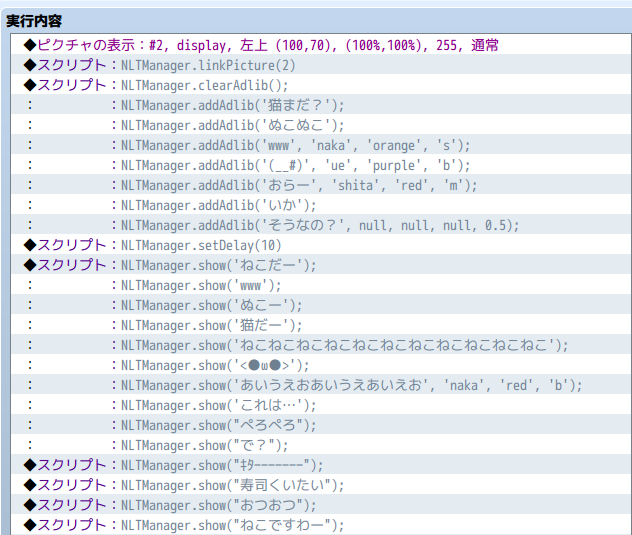Click the addAdlib 'www' orange line

(x=321, y=145)
